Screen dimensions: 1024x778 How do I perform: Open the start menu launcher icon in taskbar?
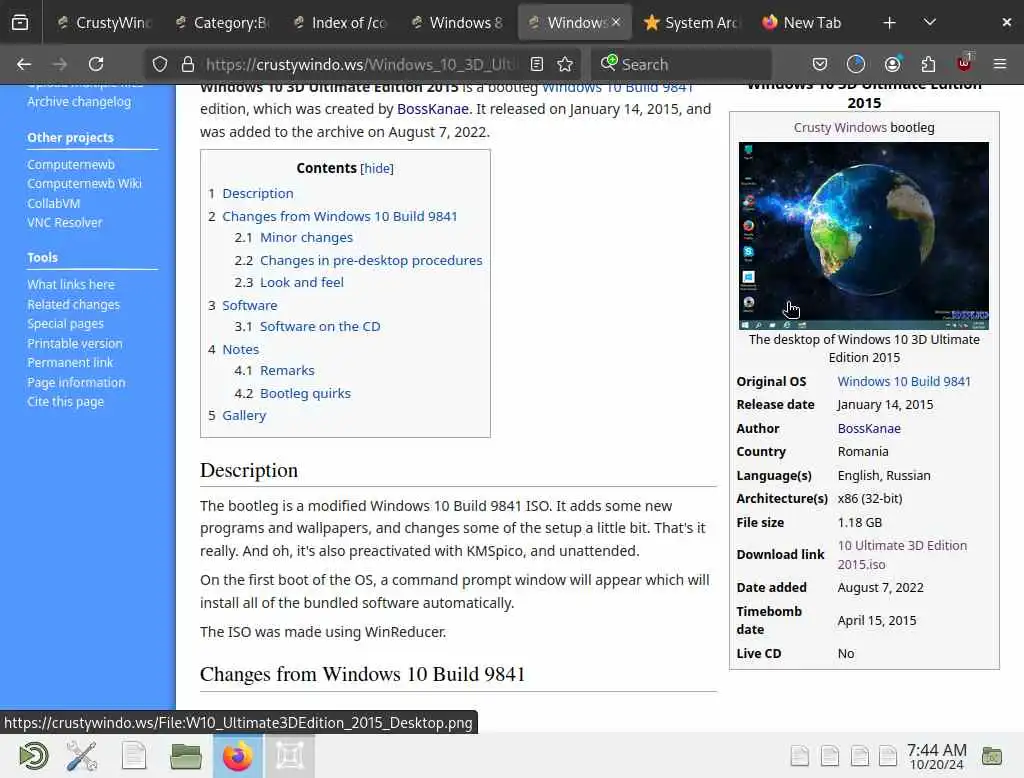click(33, 756)
